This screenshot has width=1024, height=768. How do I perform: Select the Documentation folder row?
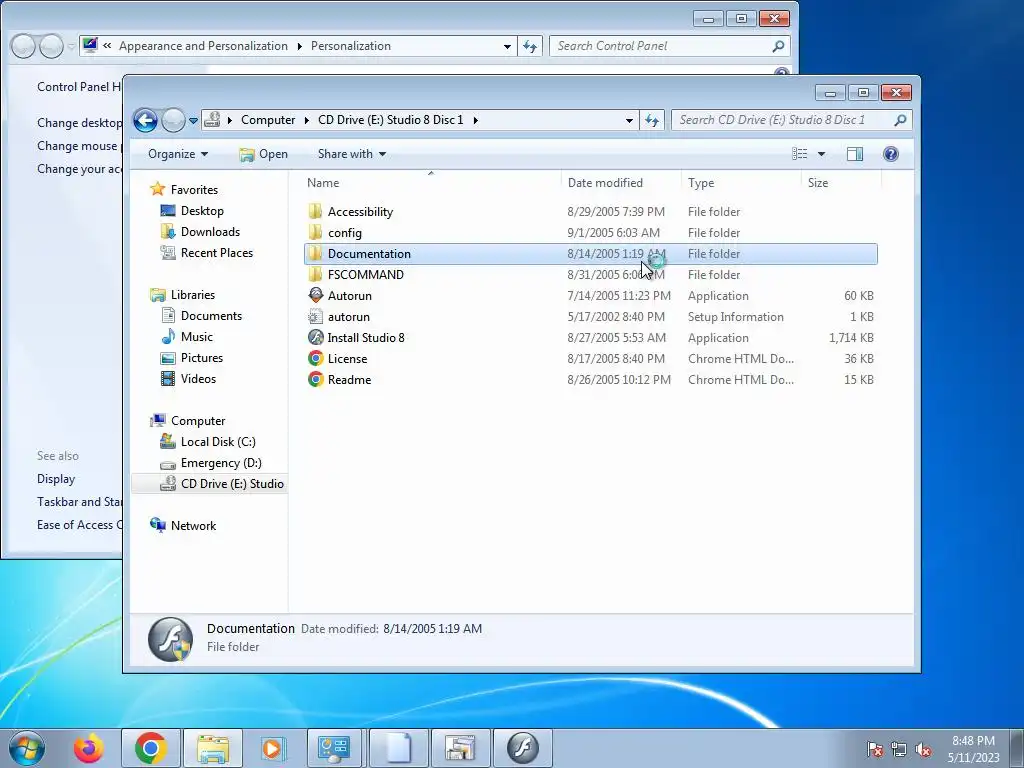tap(591, 254)
